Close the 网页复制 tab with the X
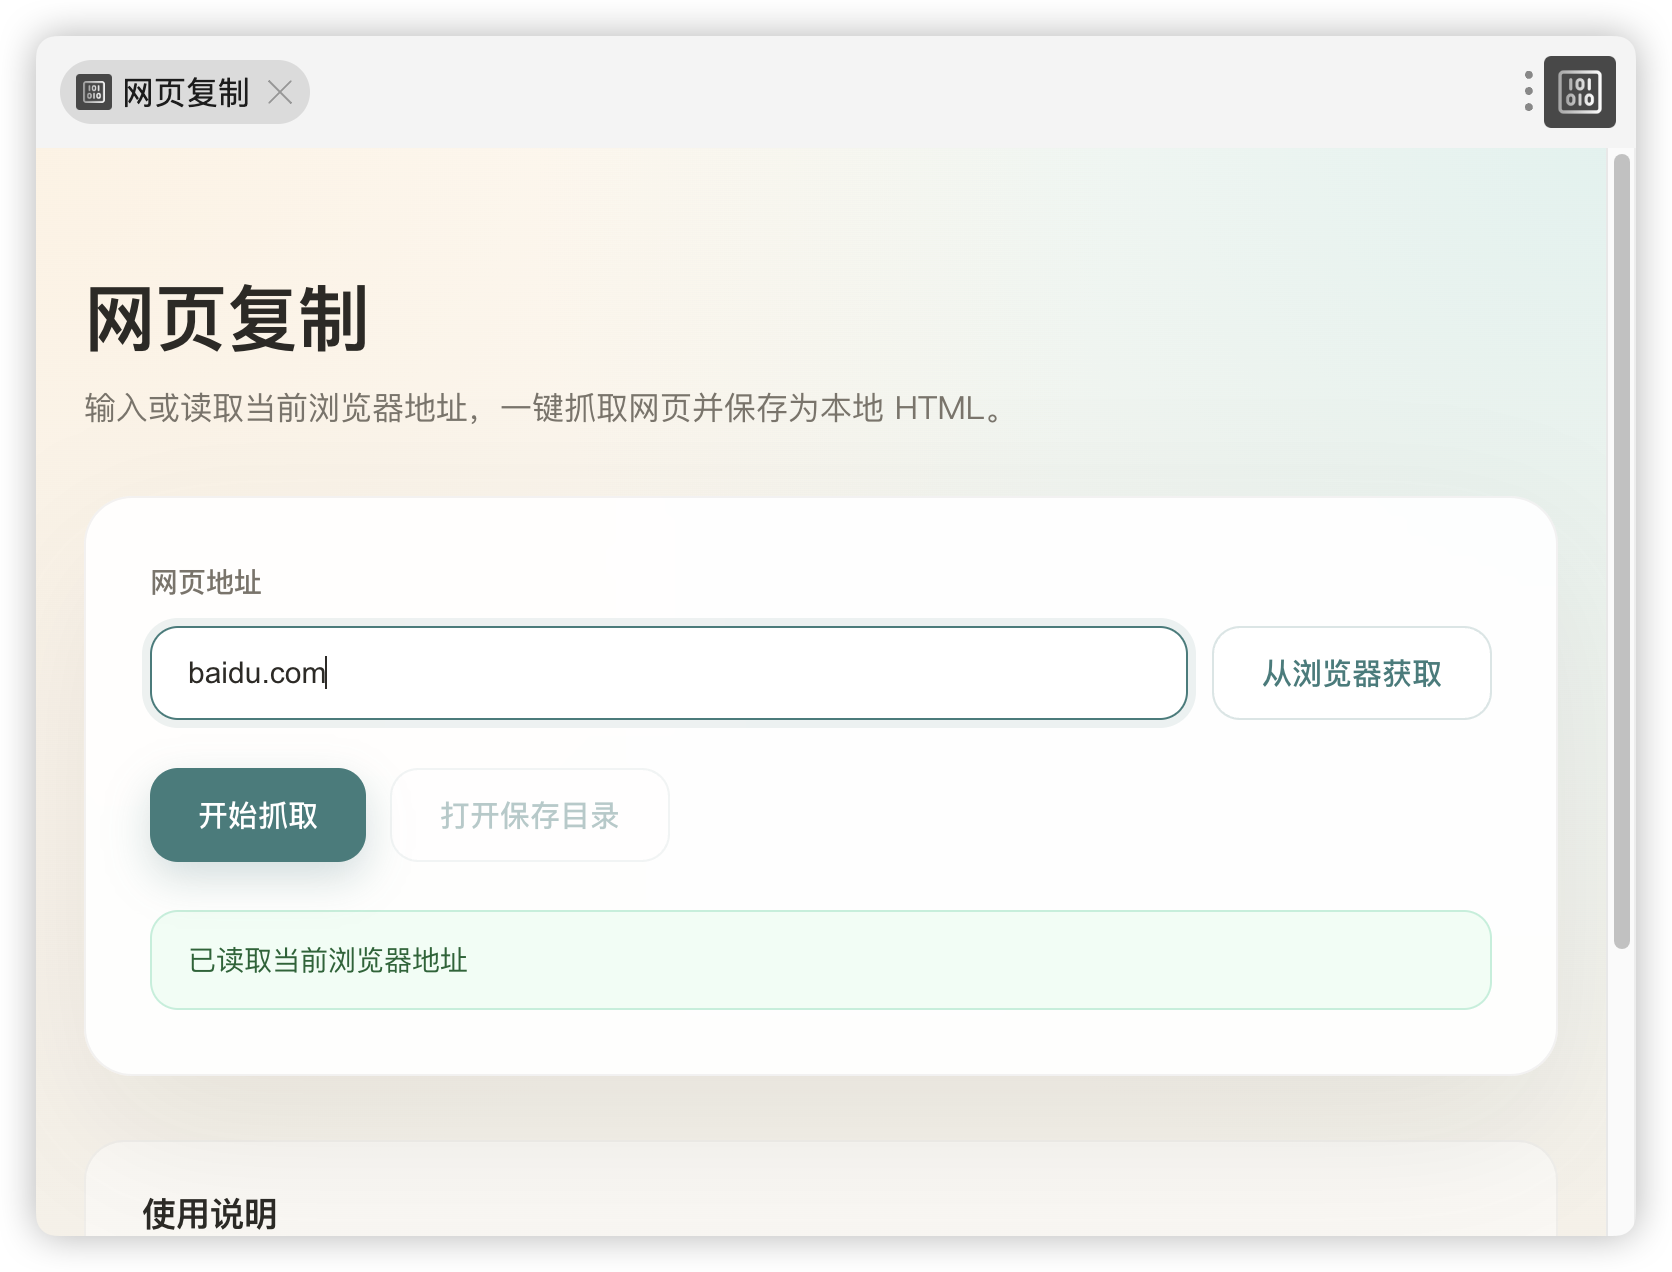1672x1272 pixels. [280, 93]
